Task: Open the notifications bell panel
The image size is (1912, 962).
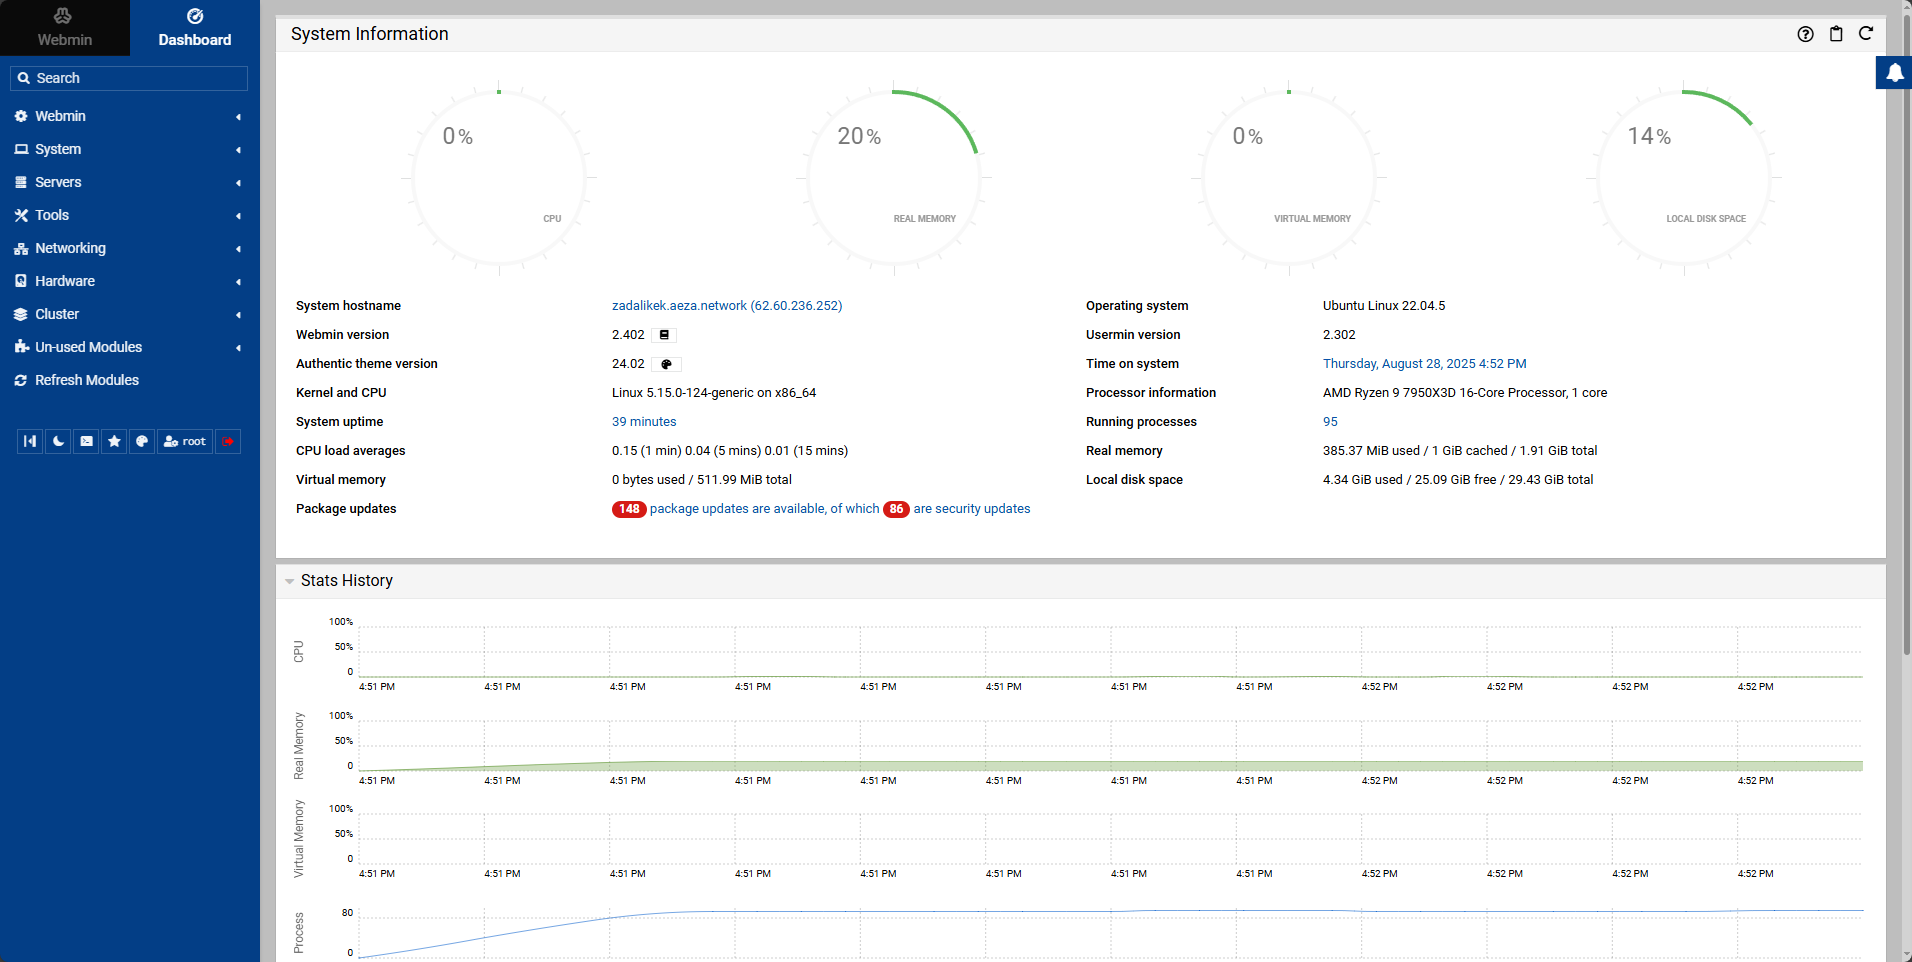Action: pos(1894,73)
